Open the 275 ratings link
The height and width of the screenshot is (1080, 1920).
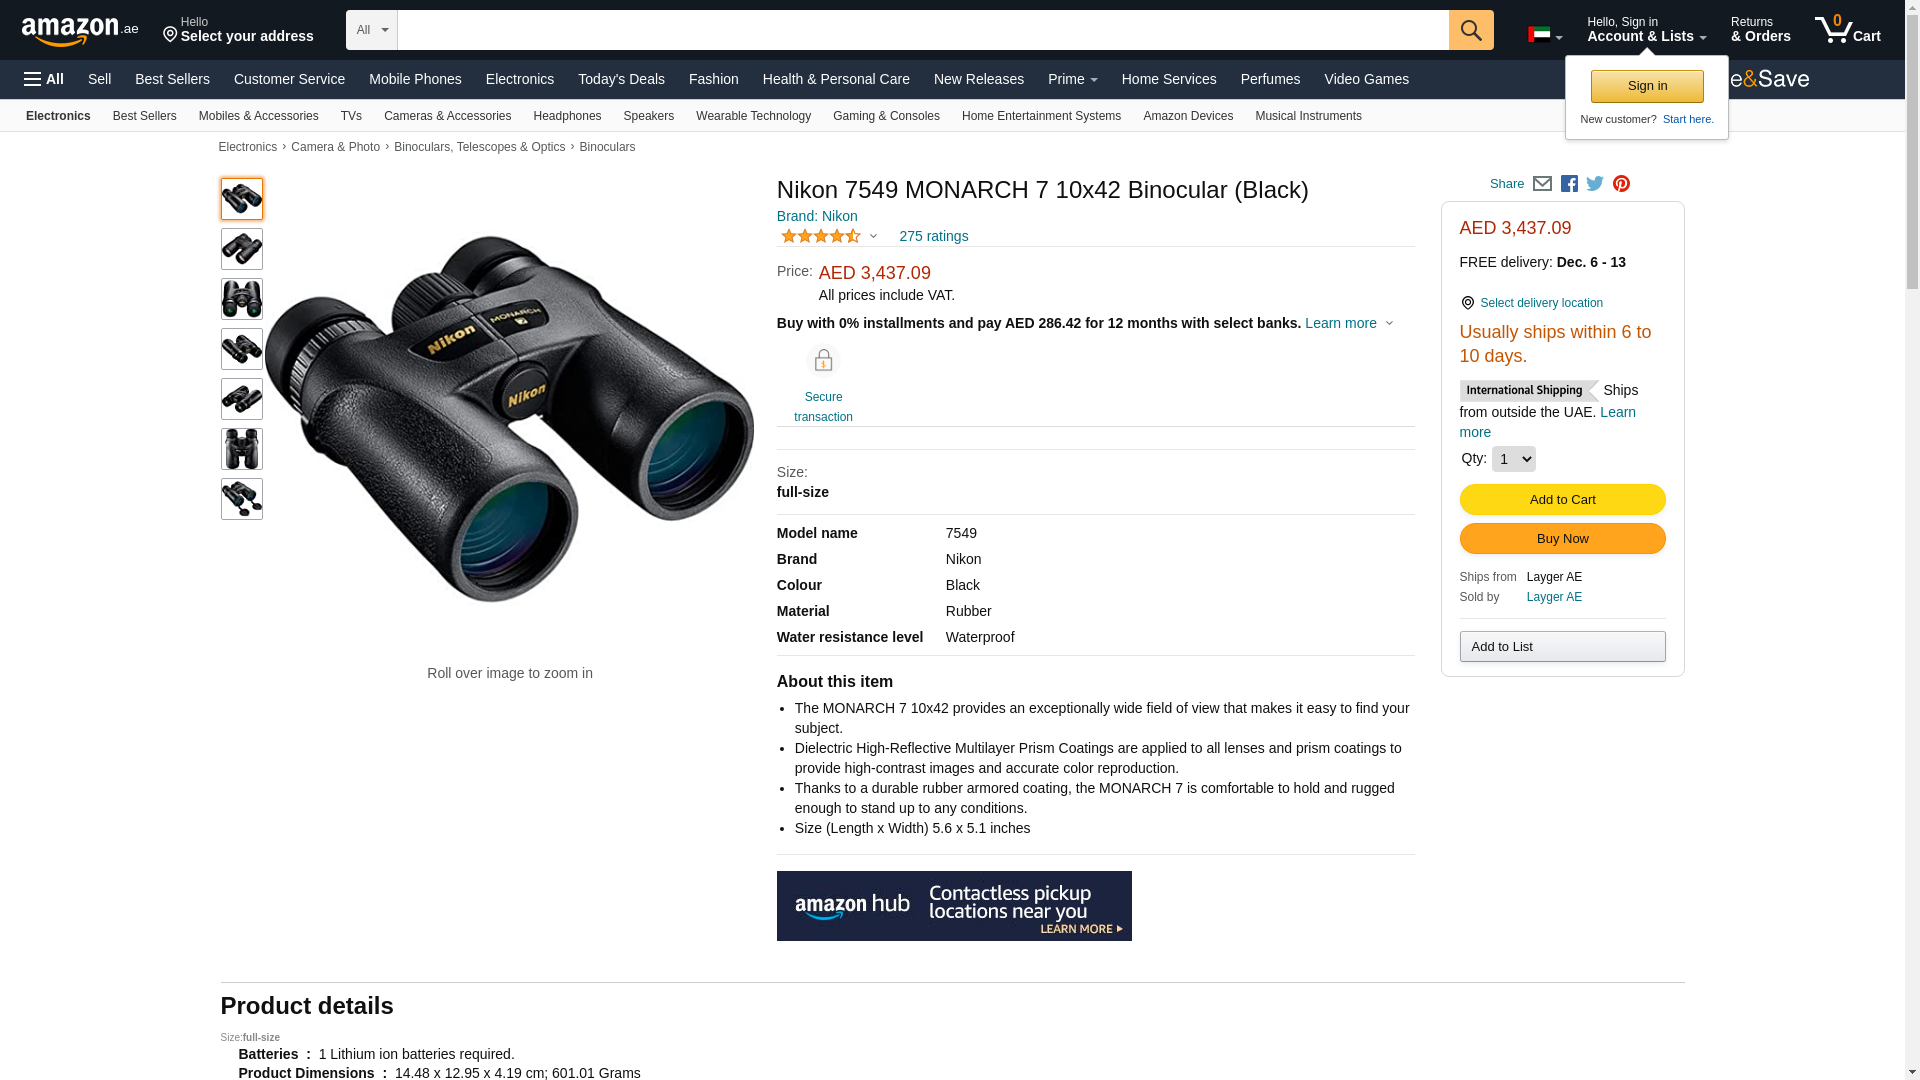point(933,237)
